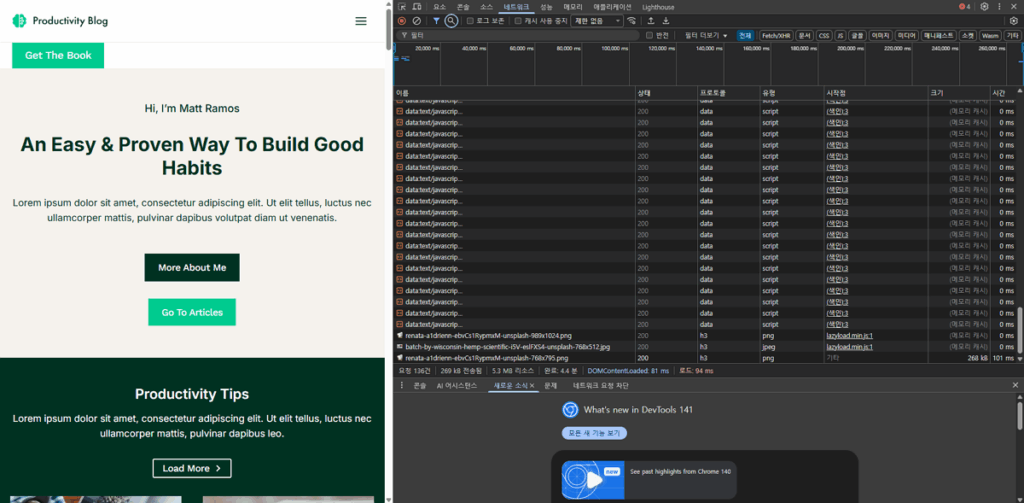Toggle the 캐시 사용 중지 checkbox
Image resolution: width=1024 pixels, height=503 pixels.
click(x=518, y=20)
